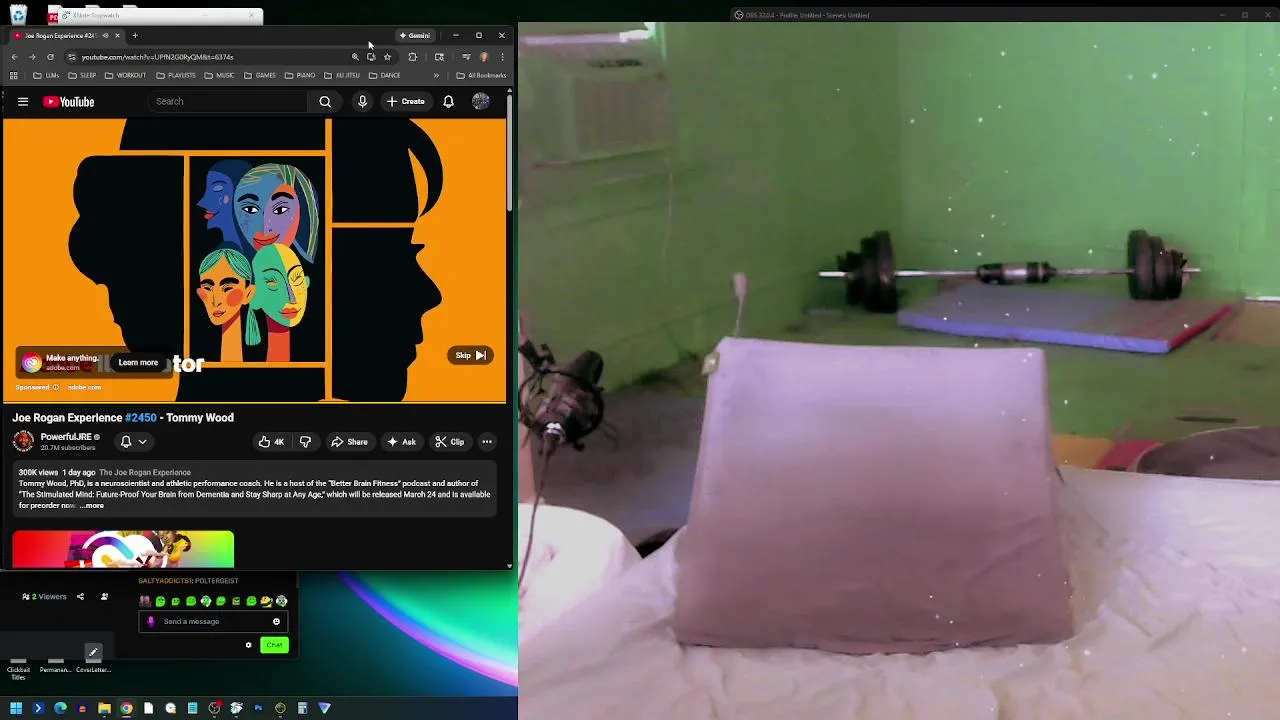This screenshot has height=720, width=1280.
Task: Click the YouTube search magnifier button
Action: 325,101
